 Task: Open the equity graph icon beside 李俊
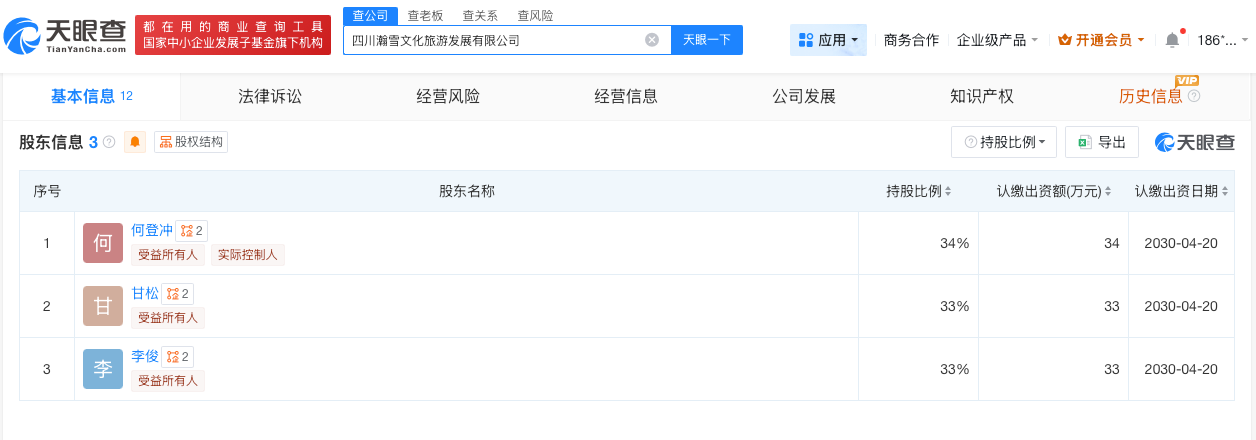tap(178, 357)
